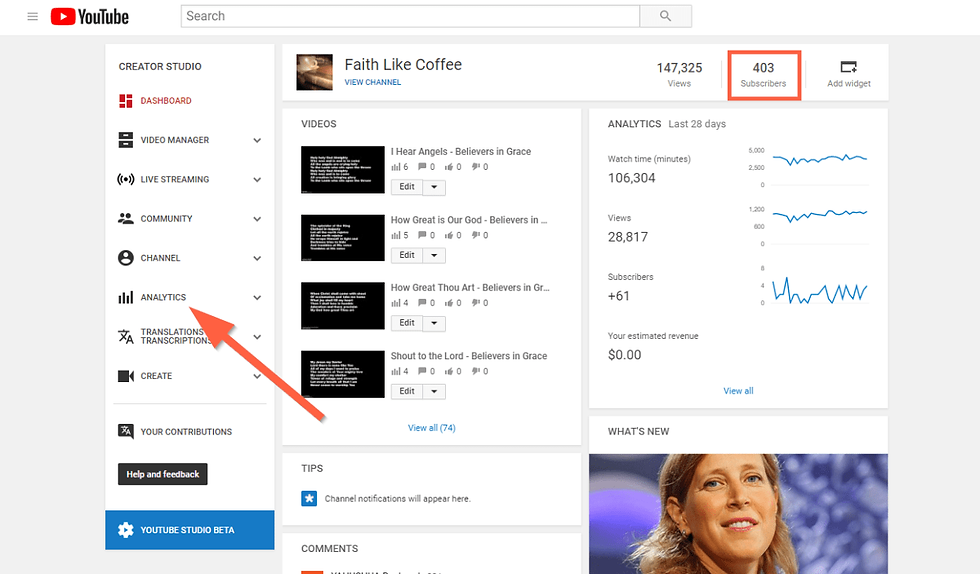
Task: Open Edit dropdown for How Great is Our God
Action: pos(434,255)
